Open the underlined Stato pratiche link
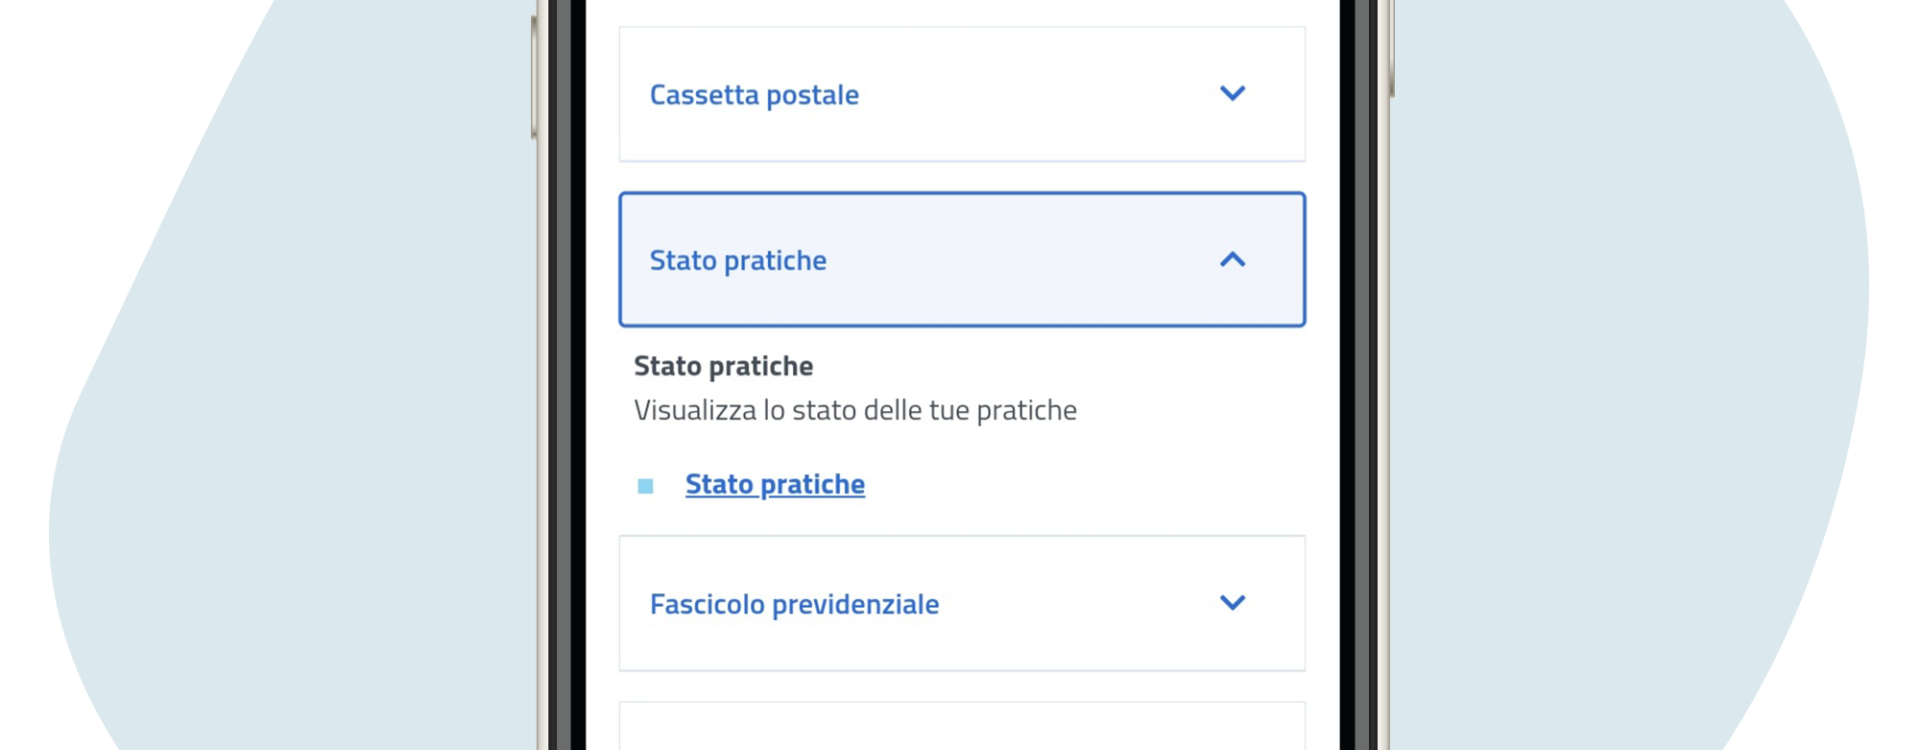This screenshot has height=750, width=1920. click(x=775, y=484)
